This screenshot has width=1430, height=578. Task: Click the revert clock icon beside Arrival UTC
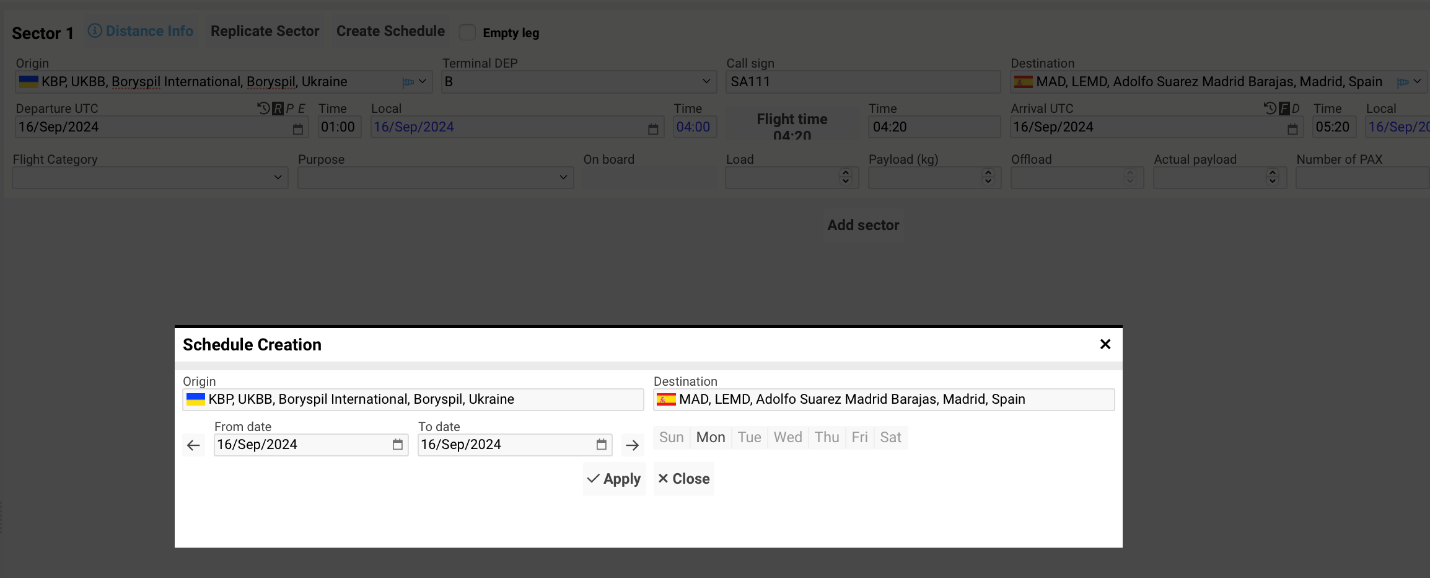click(1271, 107)
